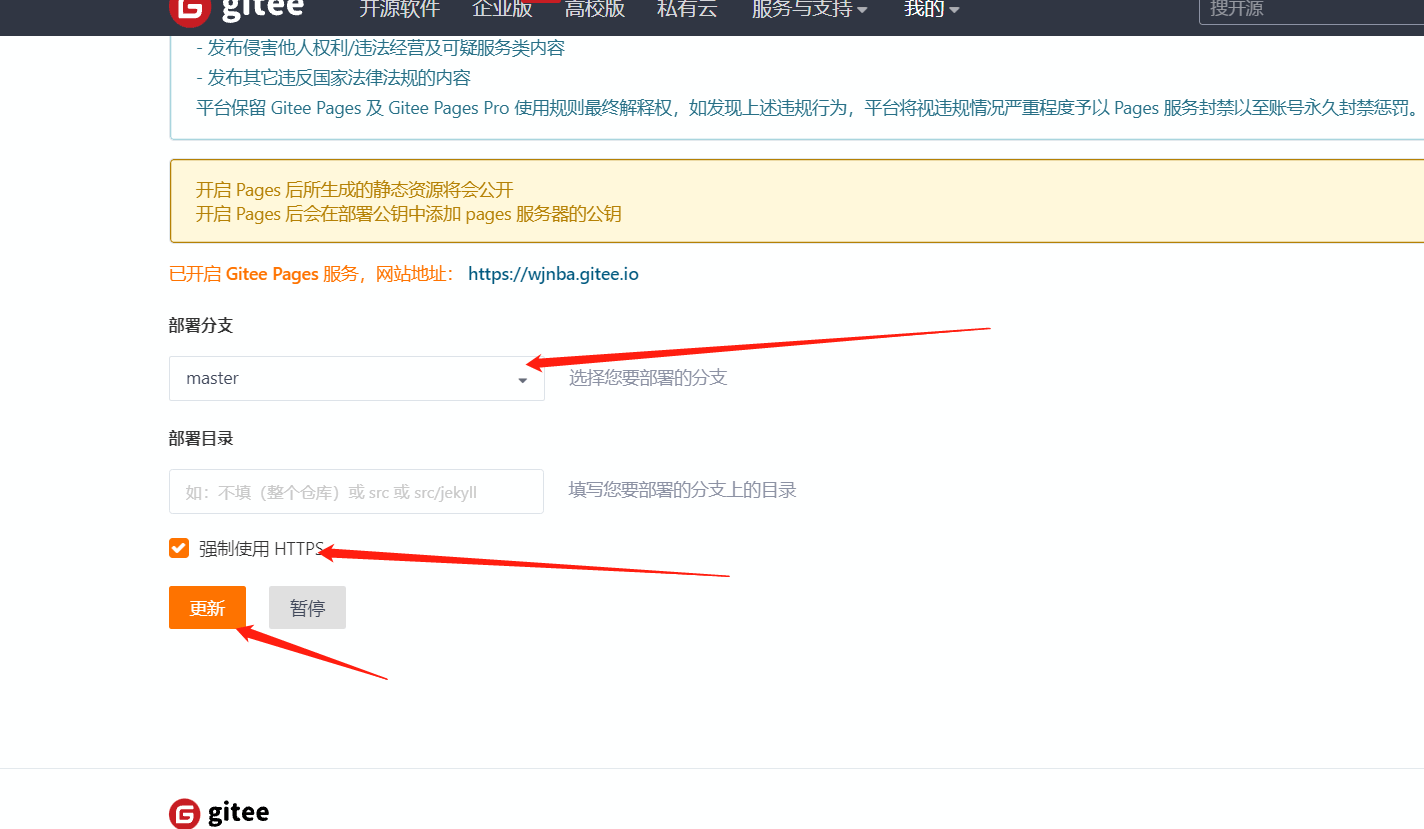Click the caret next to 我的

pyautogui.click(x=954, y=10)
